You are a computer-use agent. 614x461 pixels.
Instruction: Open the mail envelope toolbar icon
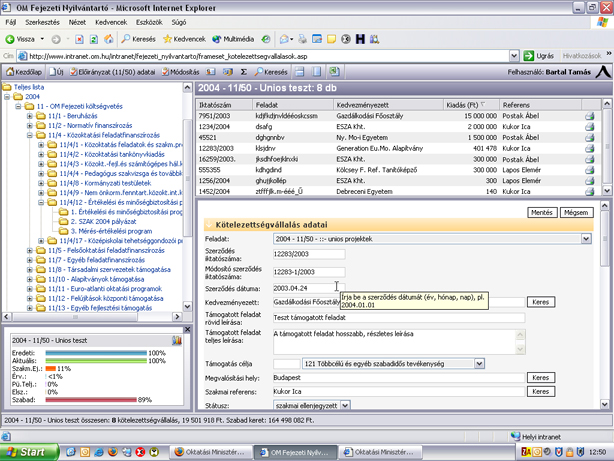click(284, 39)
